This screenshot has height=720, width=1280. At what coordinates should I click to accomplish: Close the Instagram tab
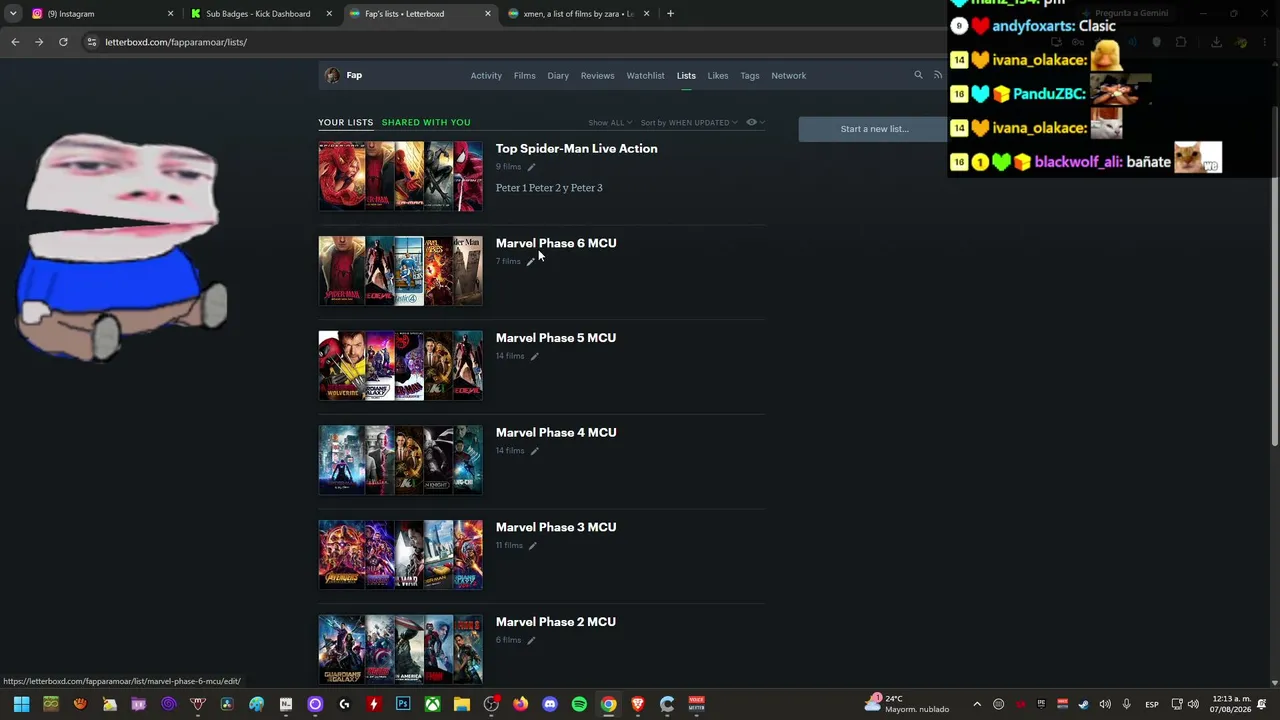[x=170, y=14]
